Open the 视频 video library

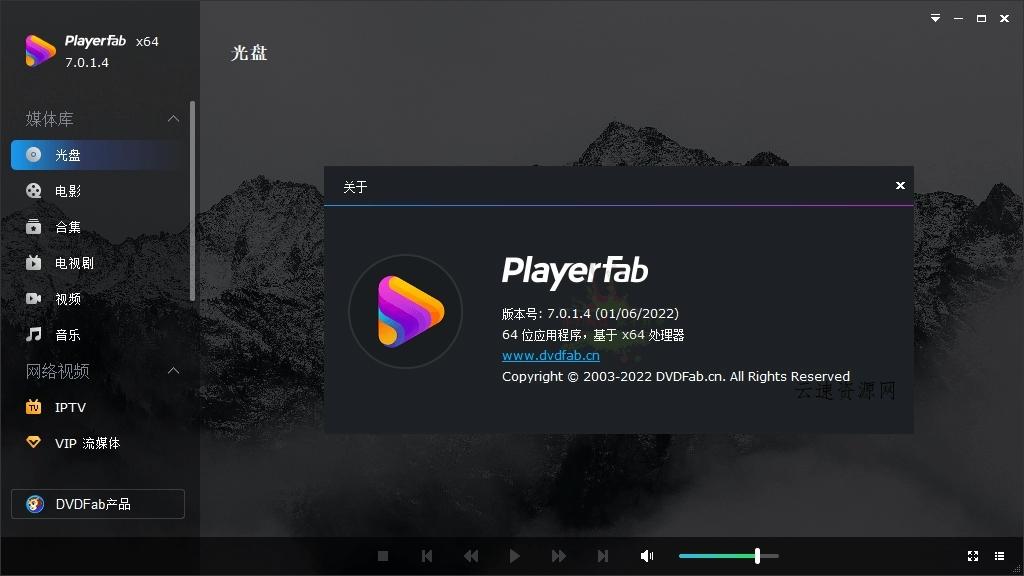click(67, 299)
